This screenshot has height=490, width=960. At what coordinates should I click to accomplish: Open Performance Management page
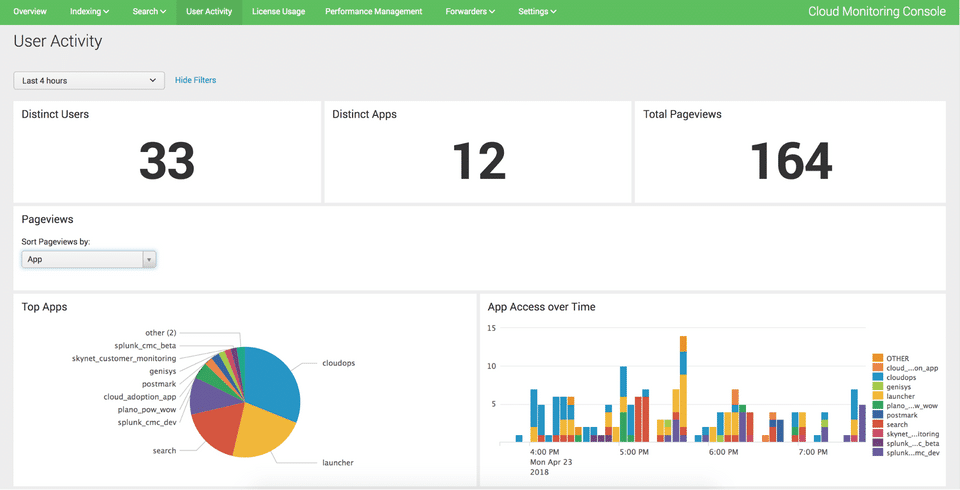point(374,12)
